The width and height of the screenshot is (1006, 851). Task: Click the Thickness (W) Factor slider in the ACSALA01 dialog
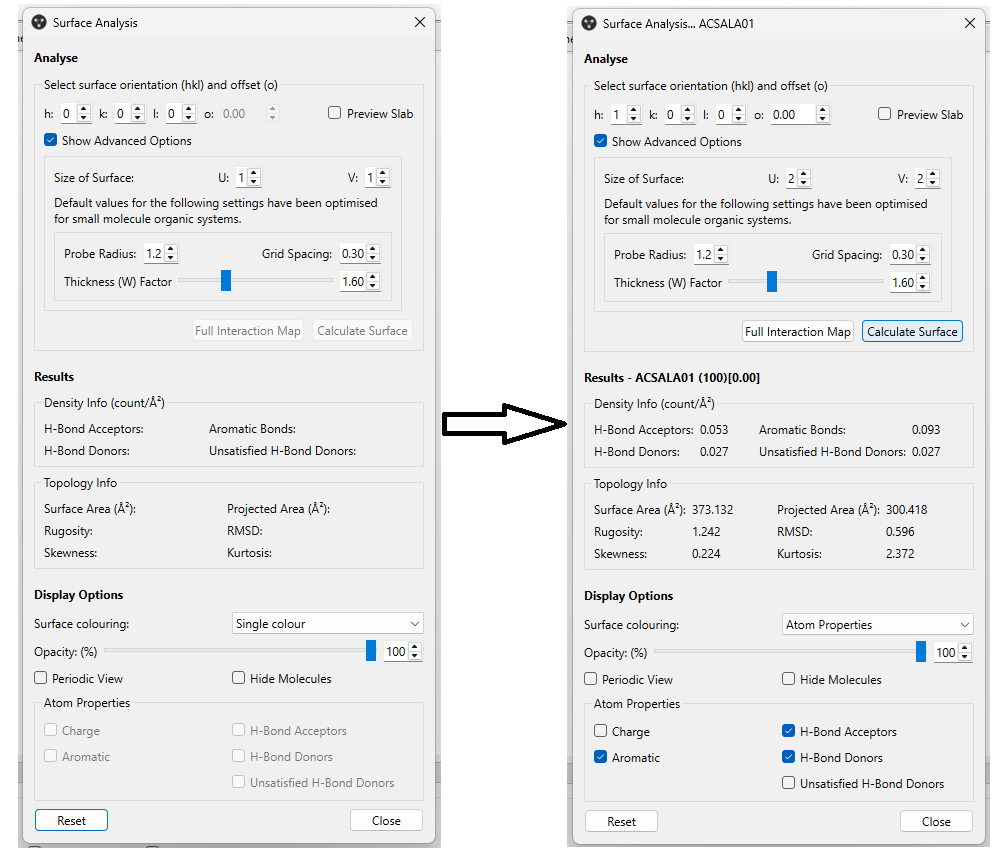pos(771,283)
